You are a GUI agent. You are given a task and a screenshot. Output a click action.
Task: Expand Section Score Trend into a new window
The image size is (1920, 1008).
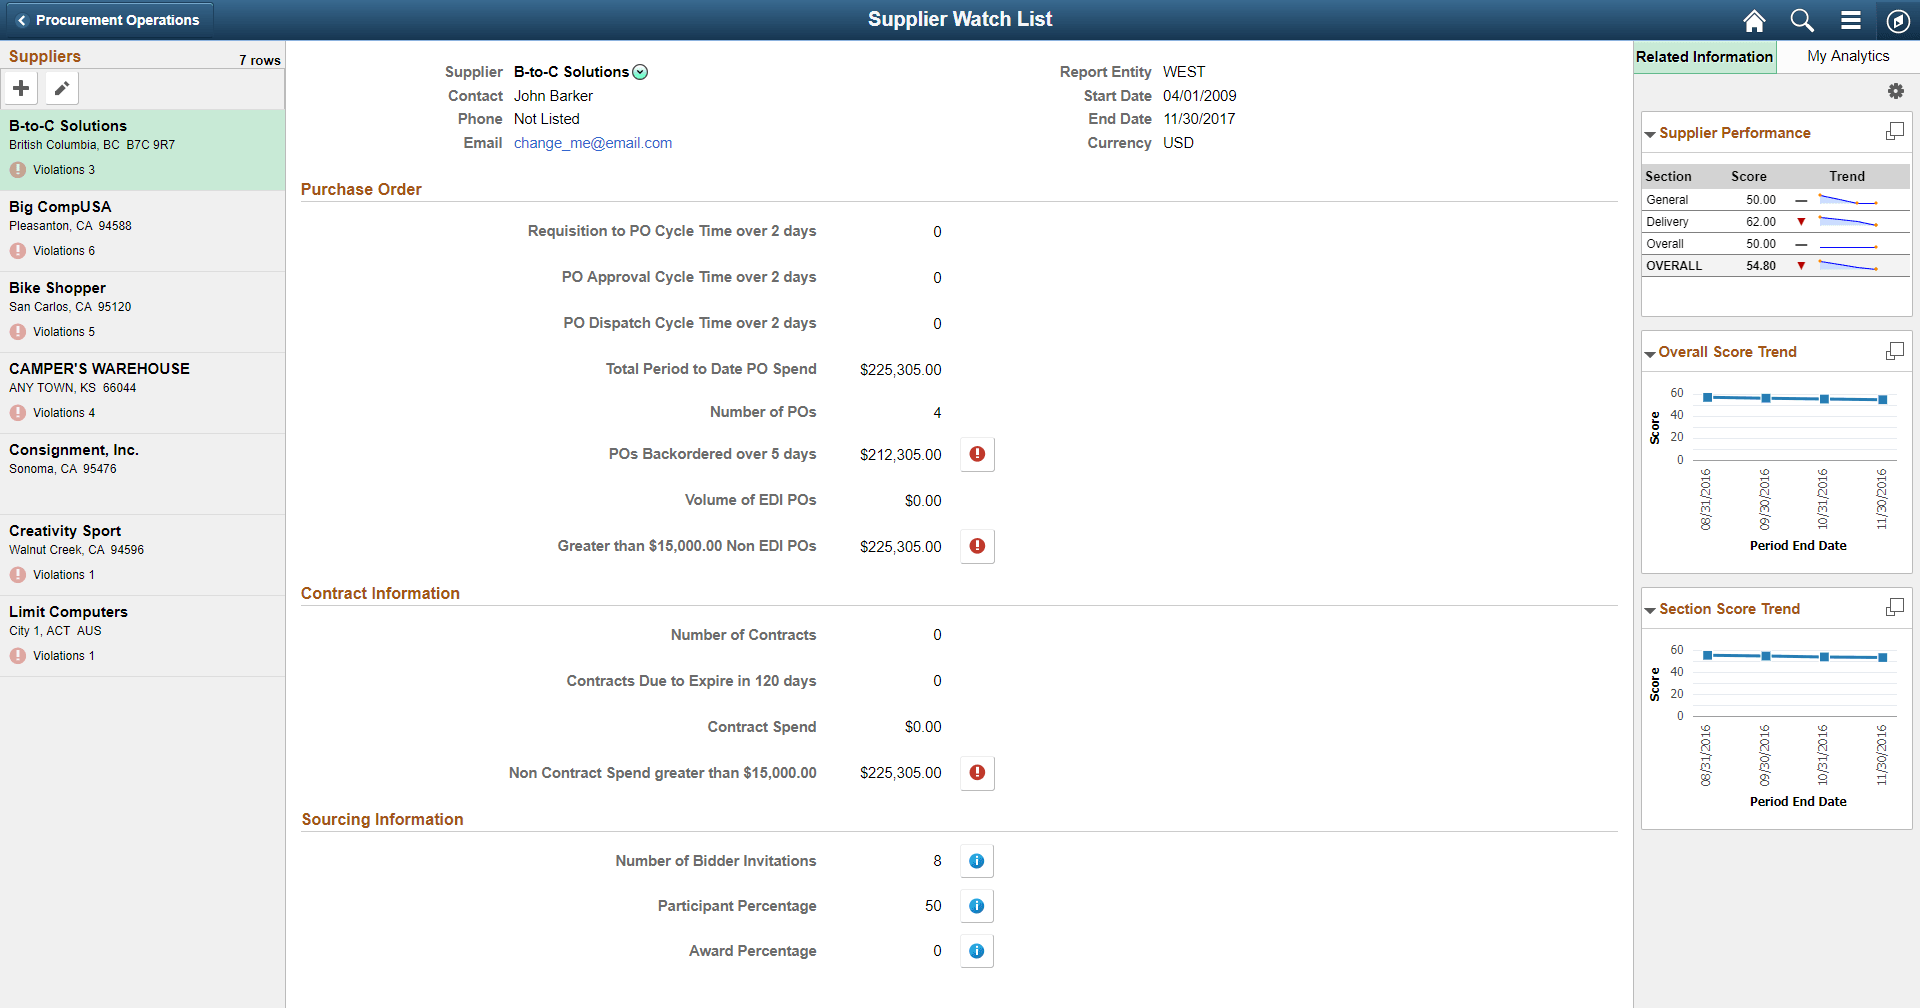coord(1895,606)
